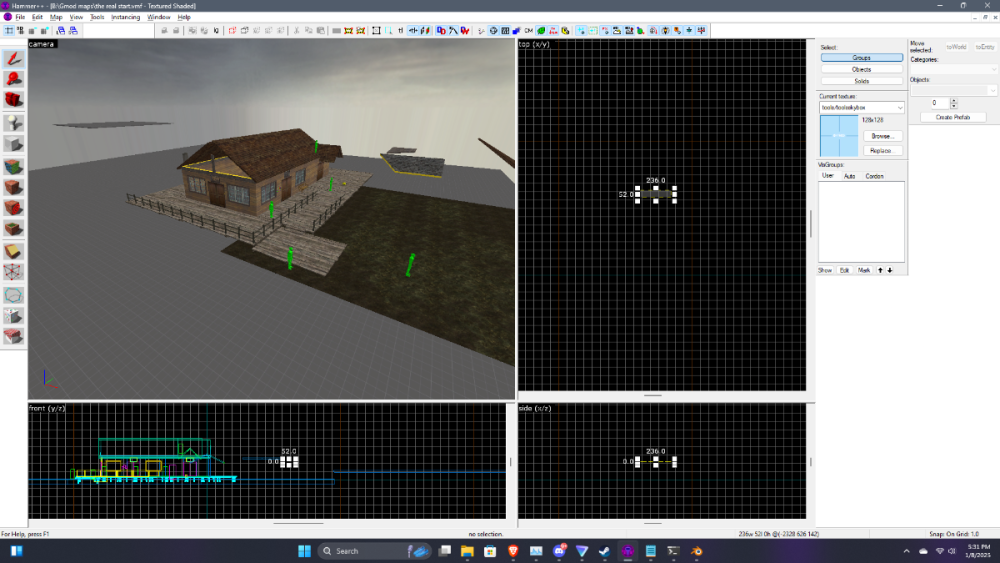Select the Overlay tool

[13, 228]
